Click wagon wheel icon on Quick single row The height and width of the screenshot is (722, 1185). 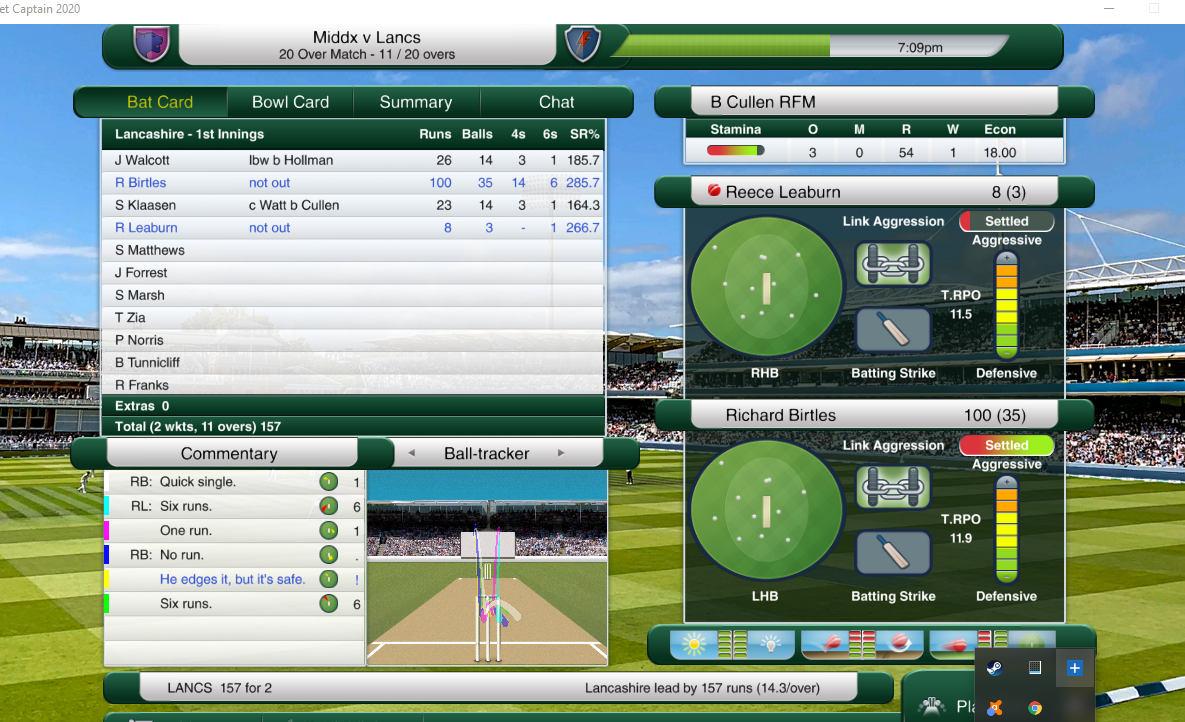click(328, 482)
